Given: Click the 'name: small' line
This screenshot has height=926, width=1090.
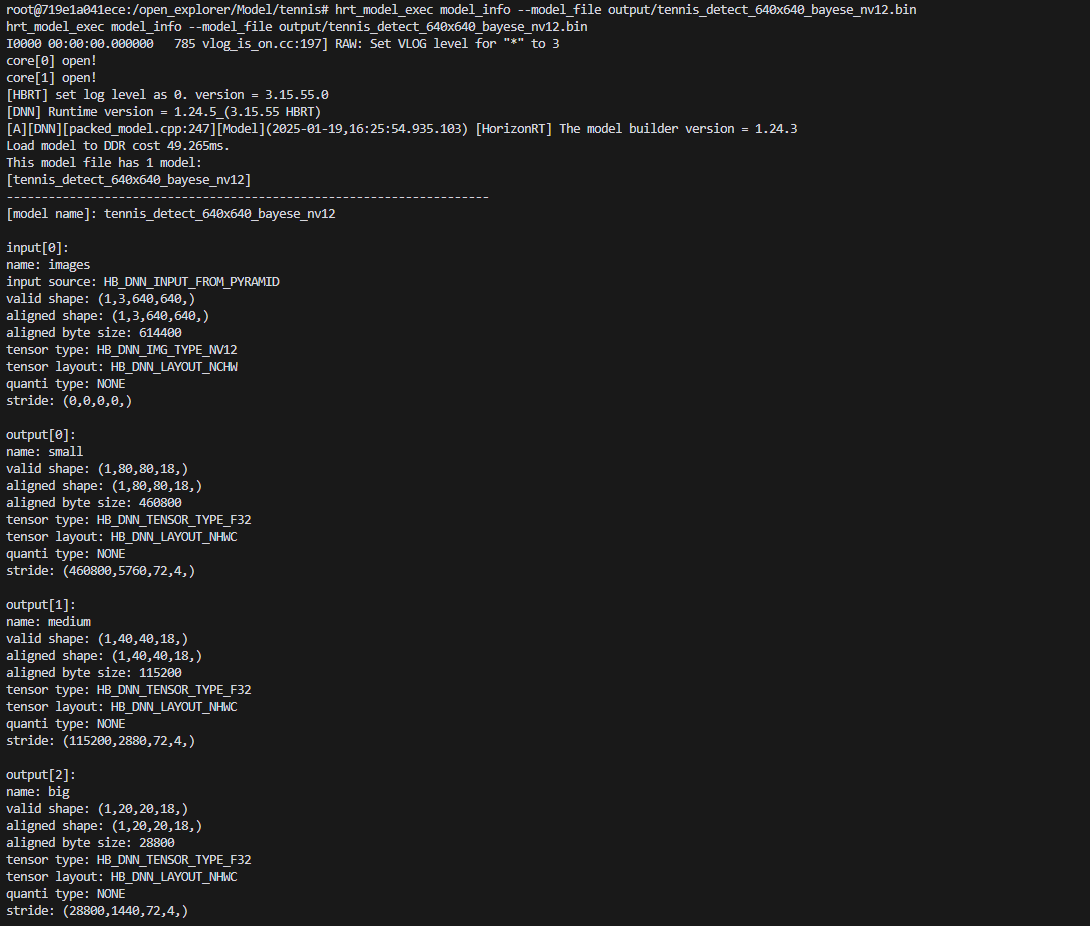Looking at the screenshot, I should 44,452.
